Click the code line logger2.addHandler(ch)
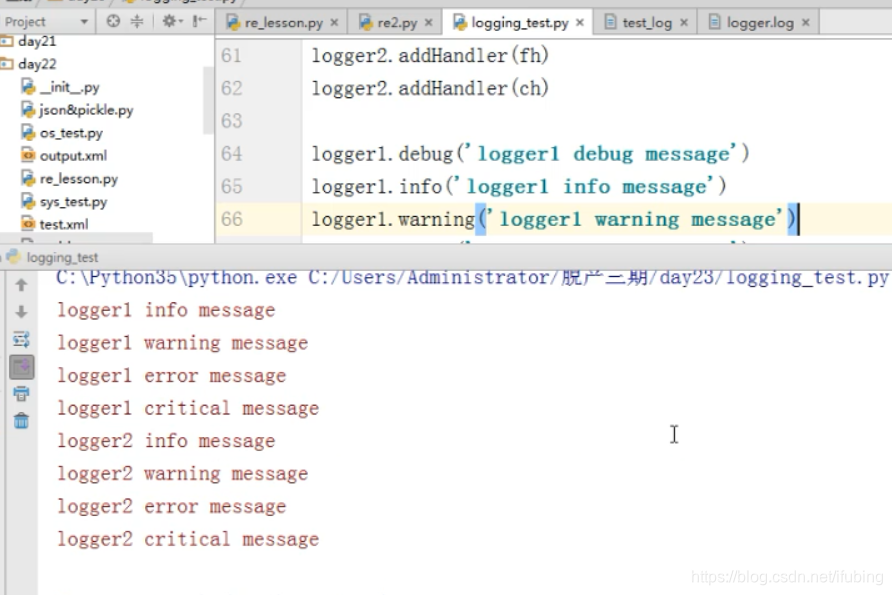This screenshot has height=595, width=892. 430,88
